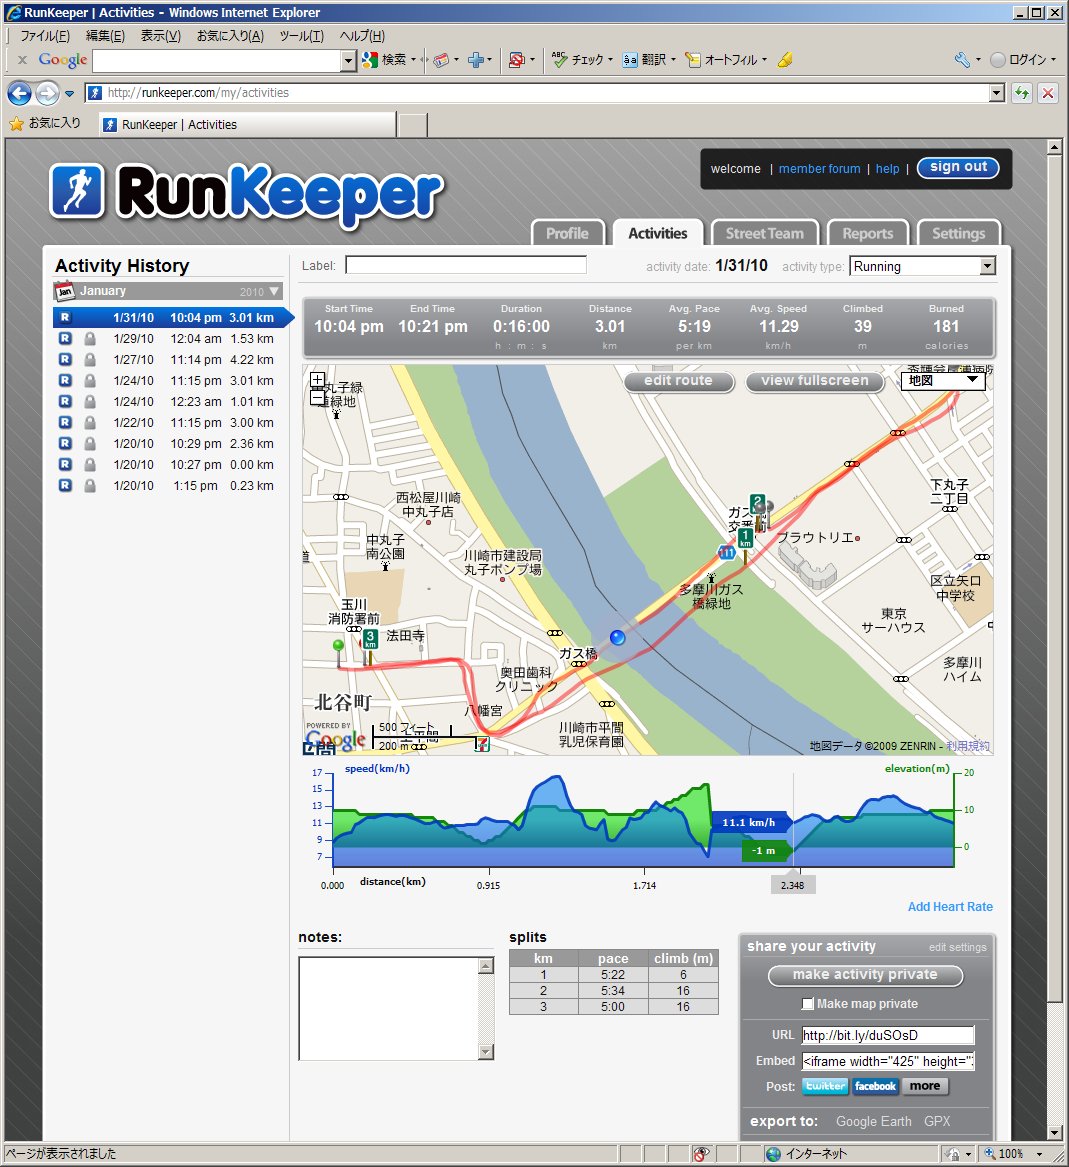Click the map zoom in plus icon
This screenshot has height=1167, width=1069.
(x=317, y=380)
